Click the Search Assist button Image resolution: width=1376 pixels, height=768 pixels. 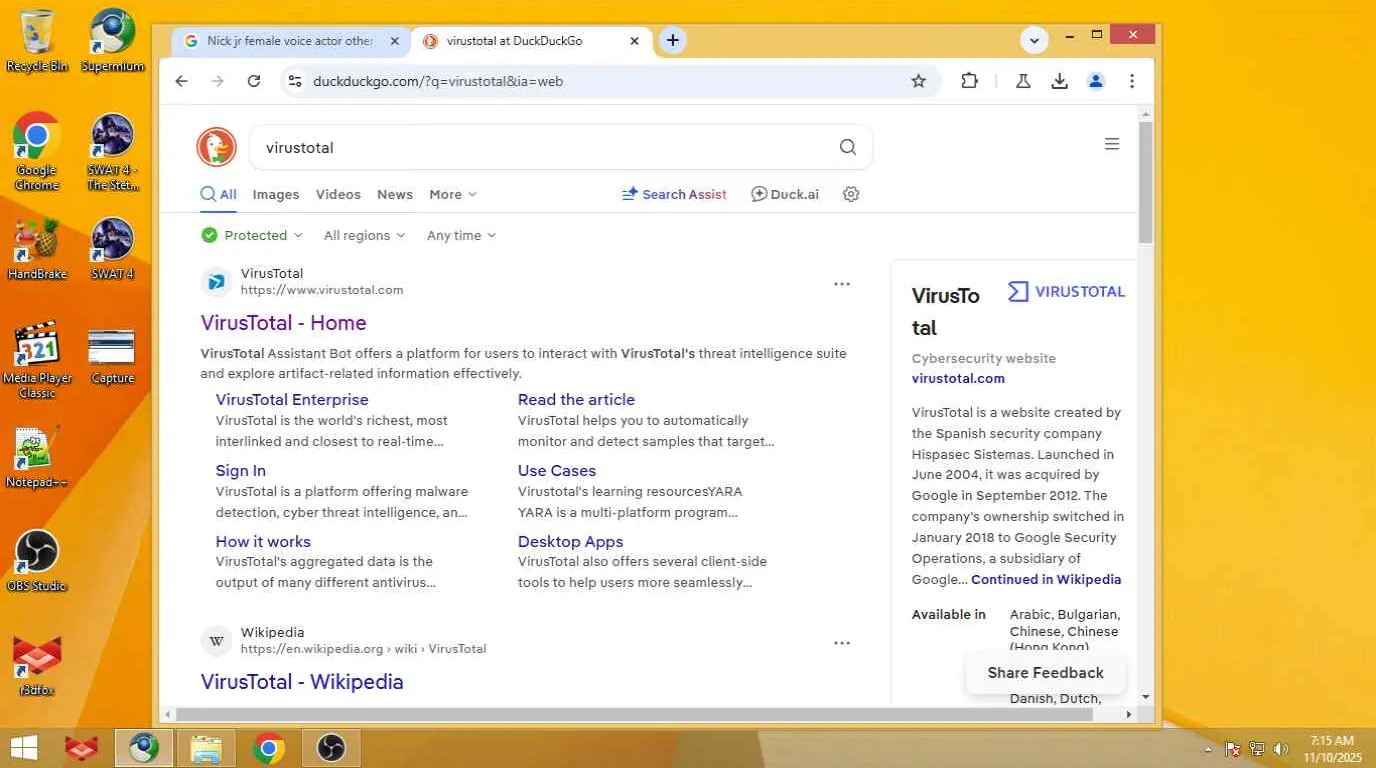click(674, 194)
